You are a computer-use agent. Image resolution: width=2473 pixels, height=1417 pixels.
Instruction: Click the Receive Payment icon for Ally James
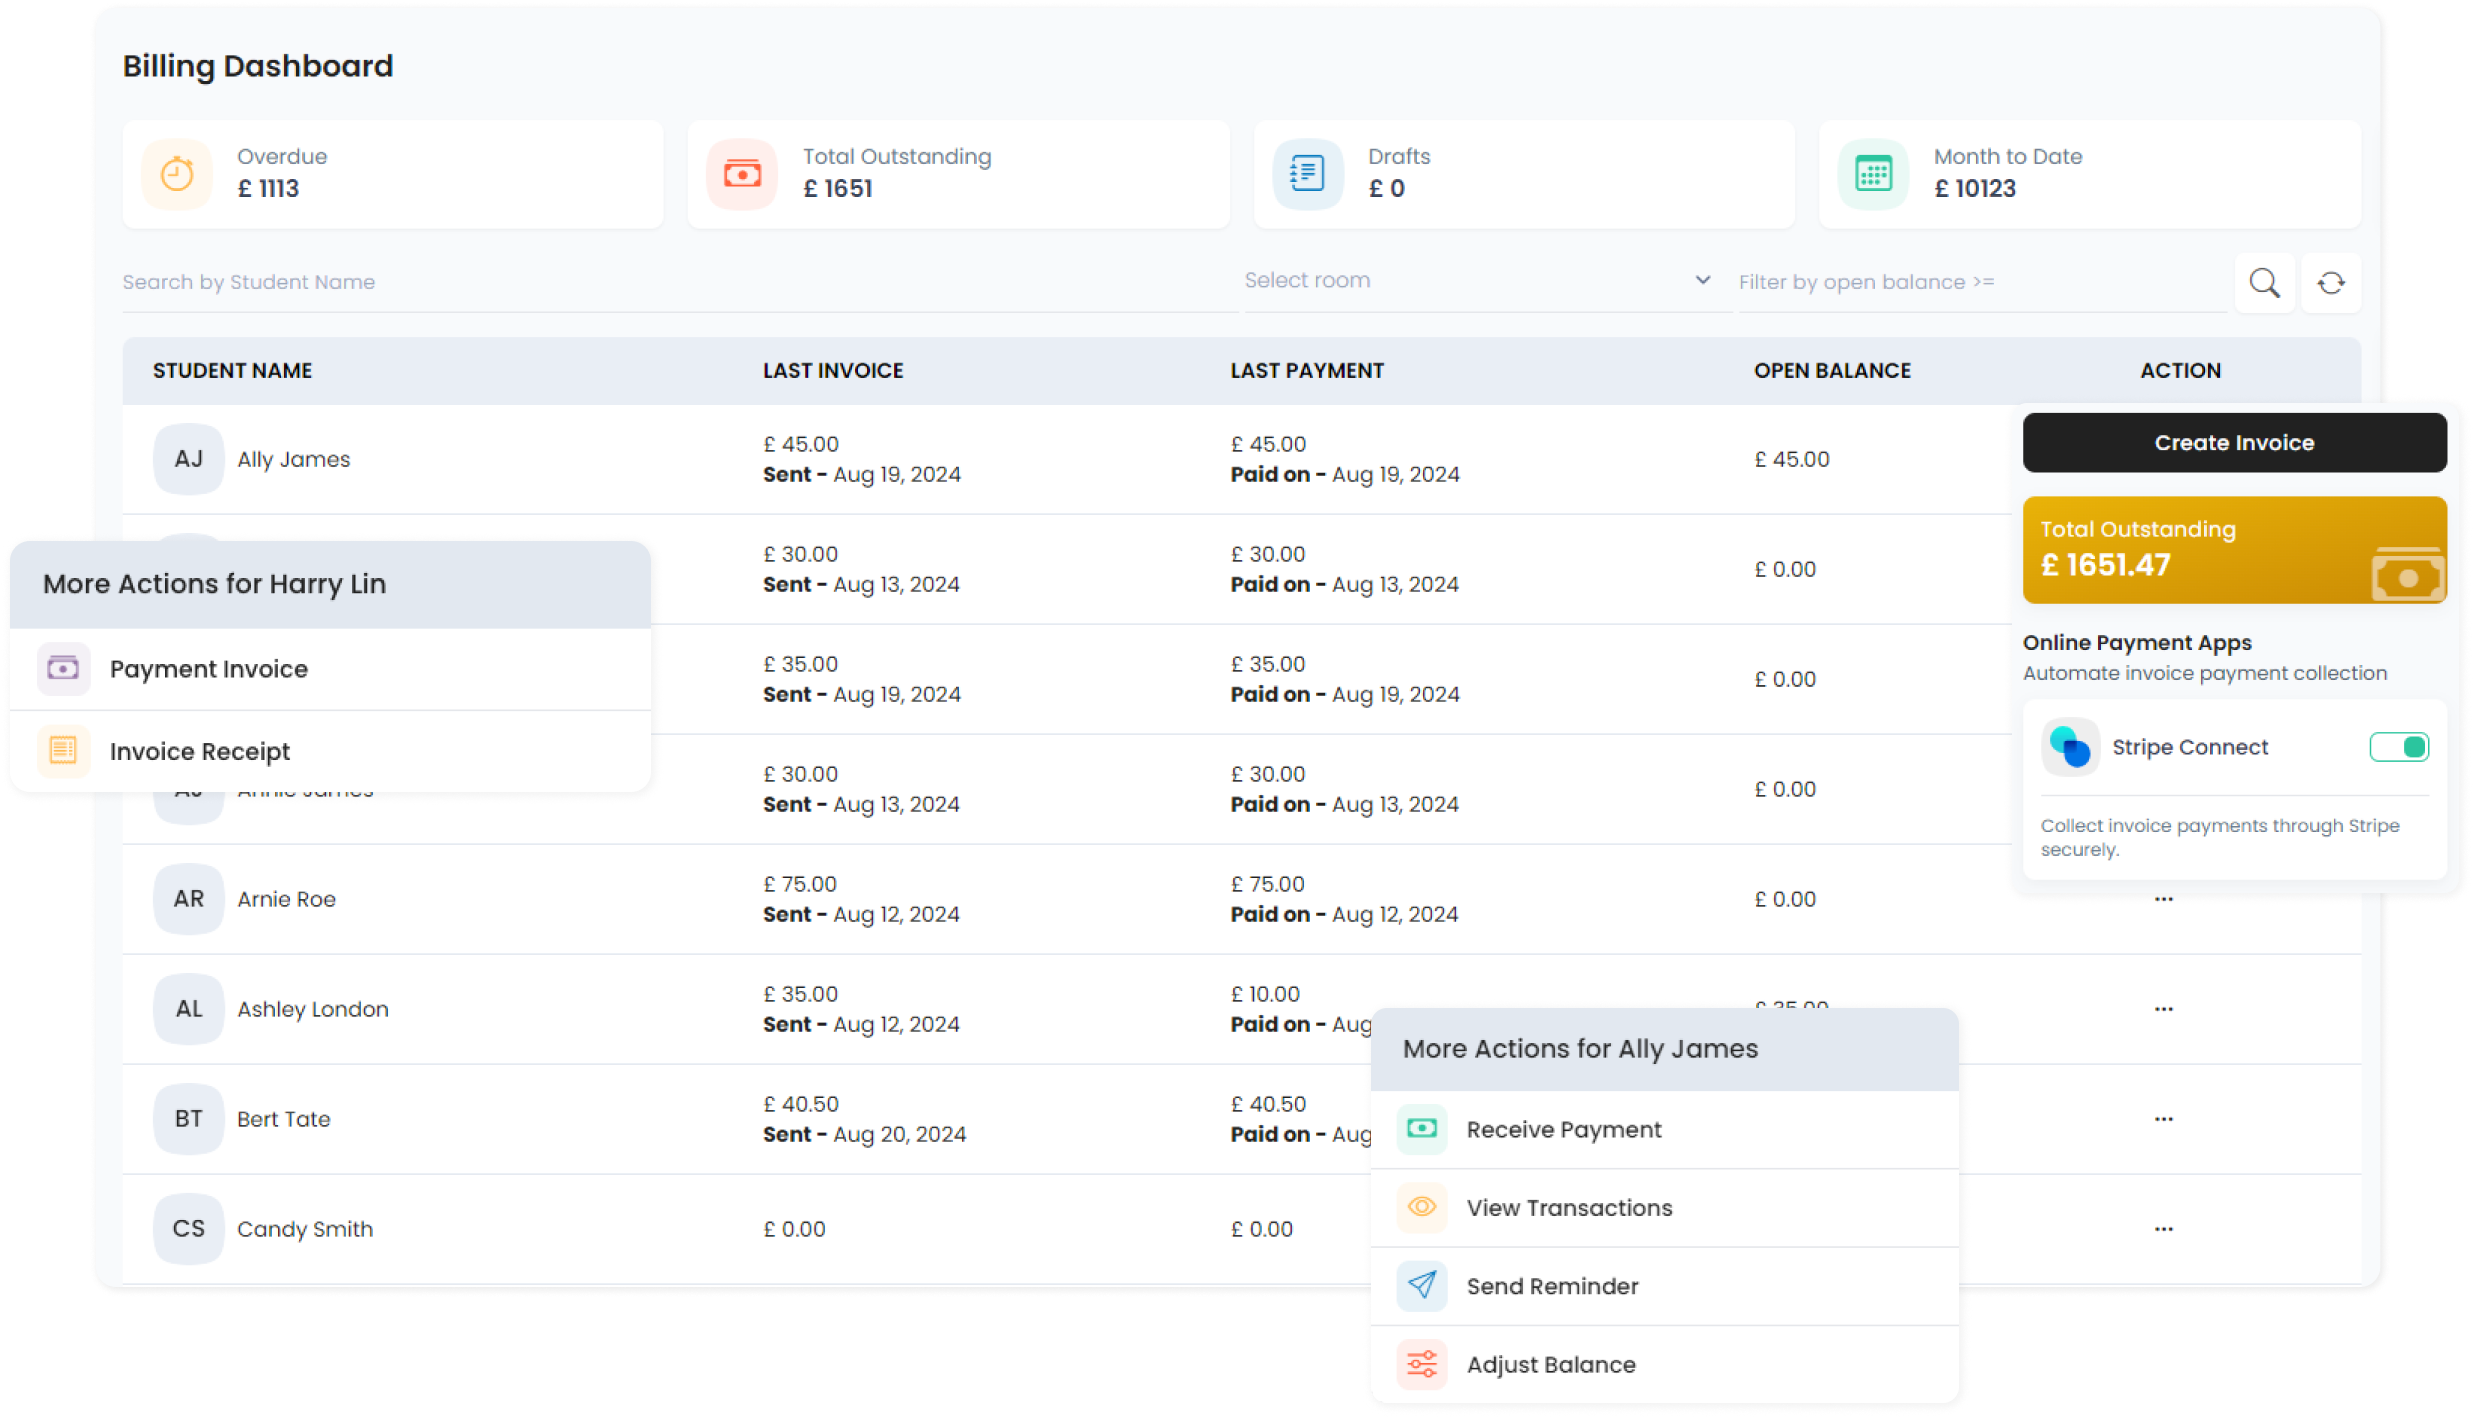pos(1421,1129)
